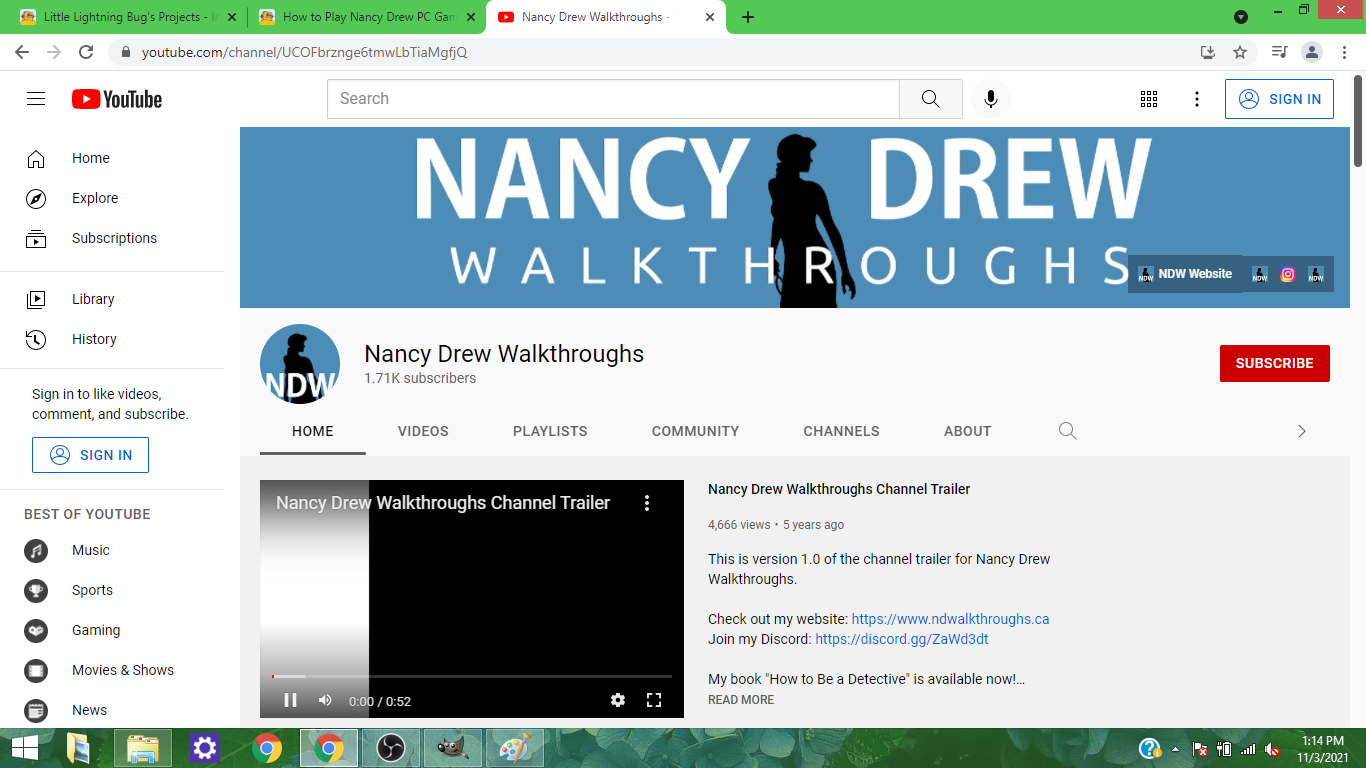Select the channel Home tab

[x=313, y=431]
